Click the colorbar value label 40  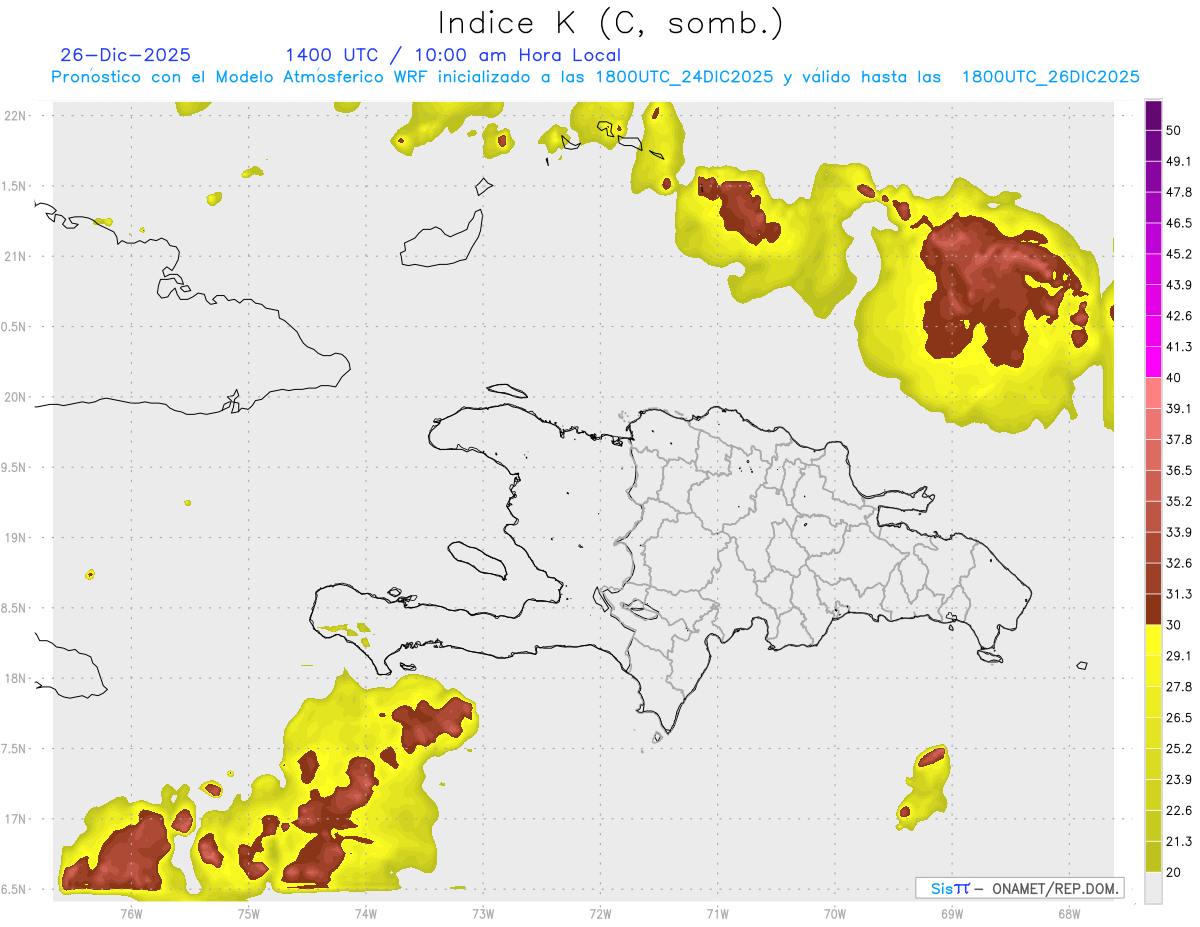coord(1174,378)
